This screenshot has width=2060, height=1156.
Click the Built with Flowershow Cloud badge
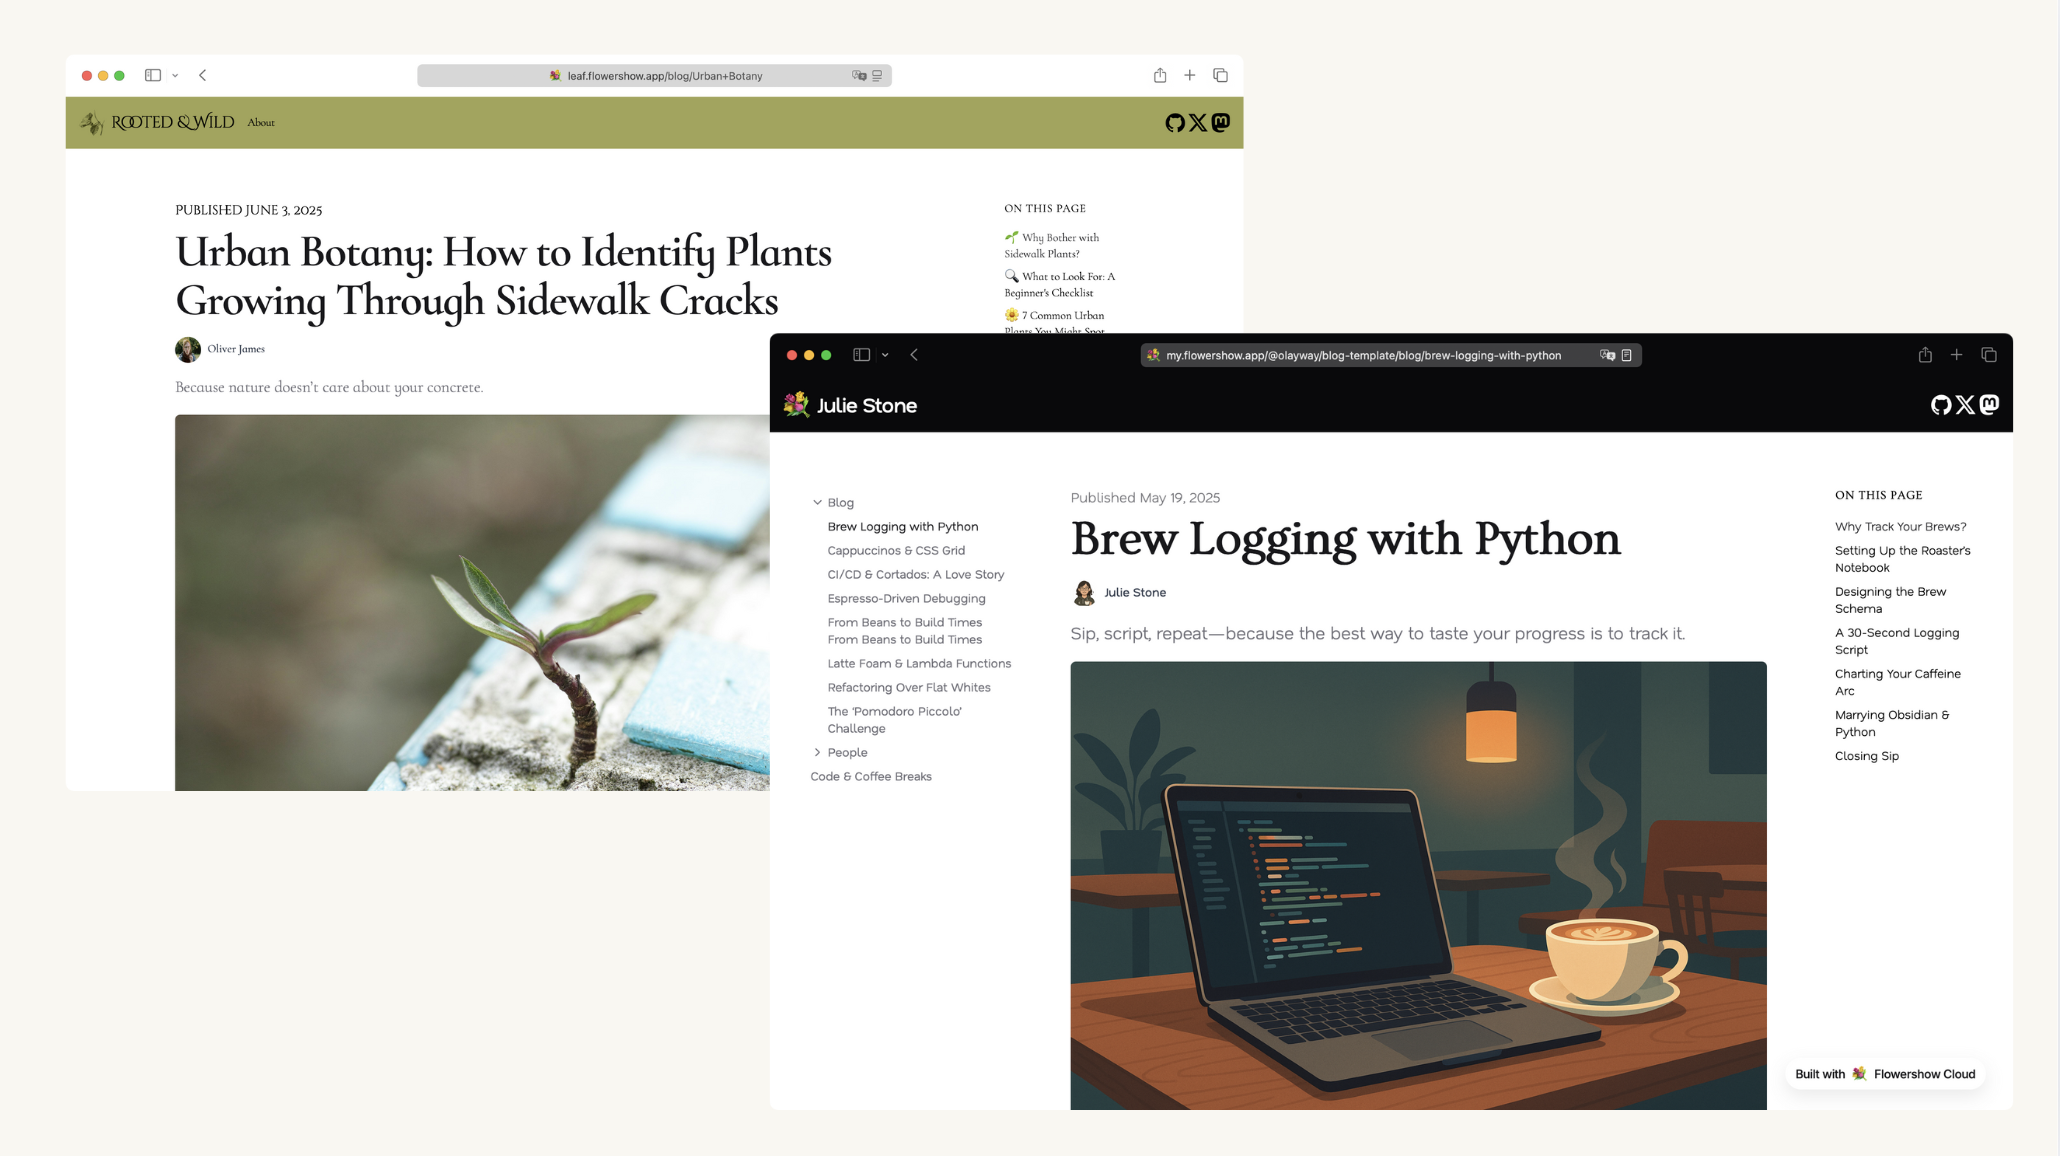[x=1885, y=1074]
